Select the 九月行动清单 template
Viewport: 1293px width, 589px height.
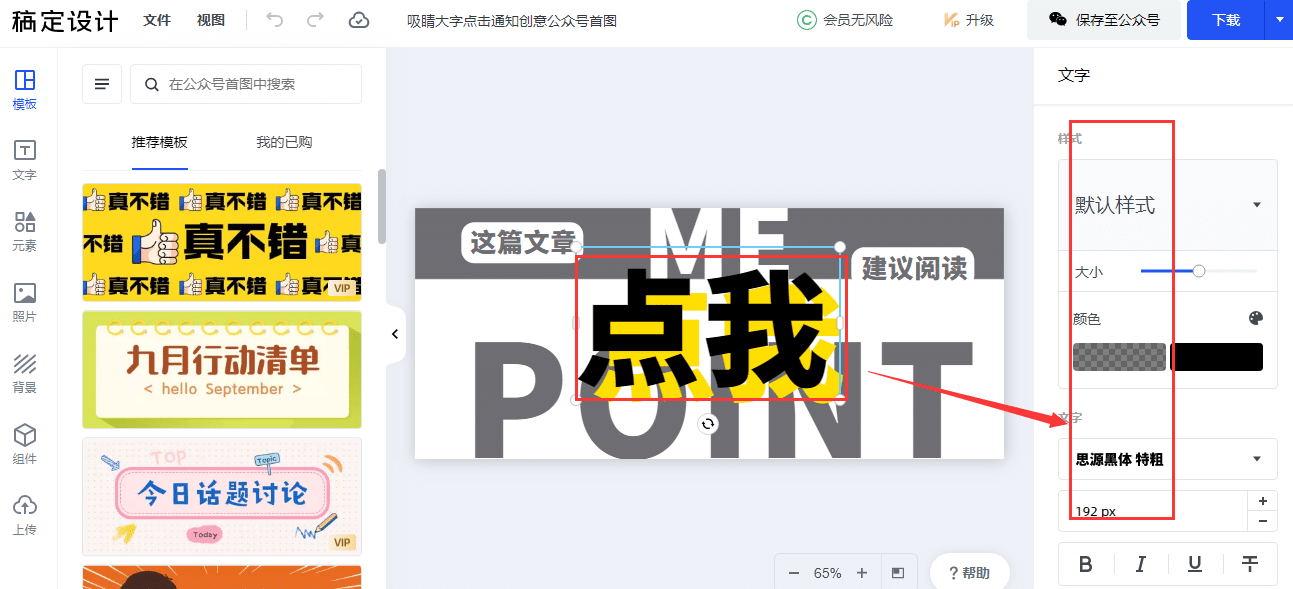coord(222,369)
